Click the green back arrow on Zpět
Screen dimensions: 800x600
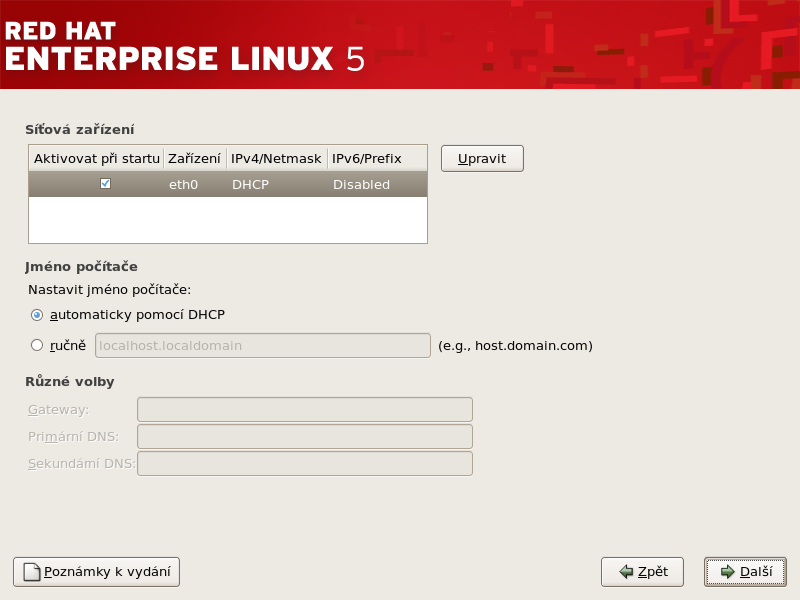pyautogui.click(x=626, y=572)
